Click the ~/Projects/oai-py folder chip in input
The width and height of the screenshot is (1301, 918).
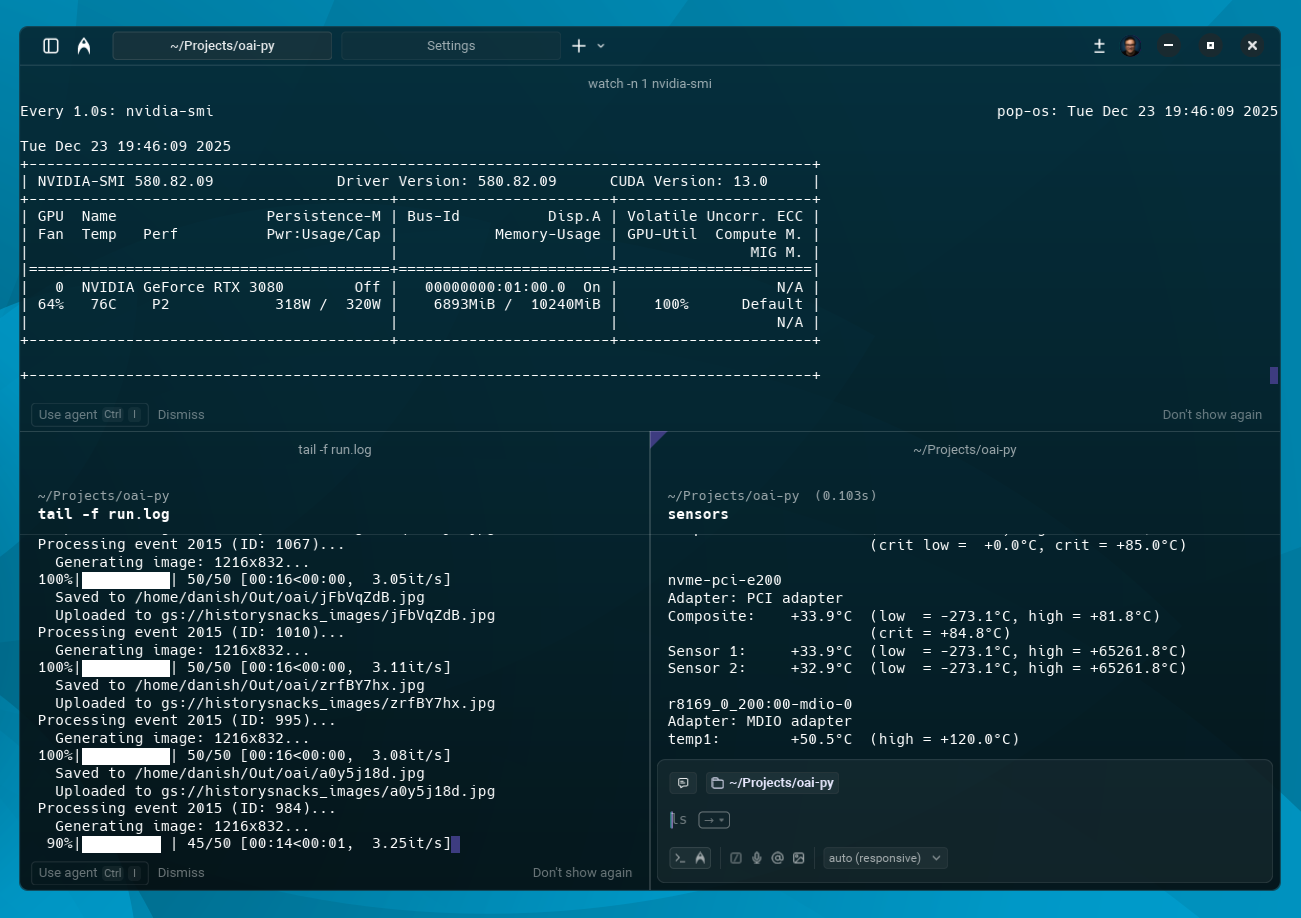pyautogui.click(x=772, y=783)
